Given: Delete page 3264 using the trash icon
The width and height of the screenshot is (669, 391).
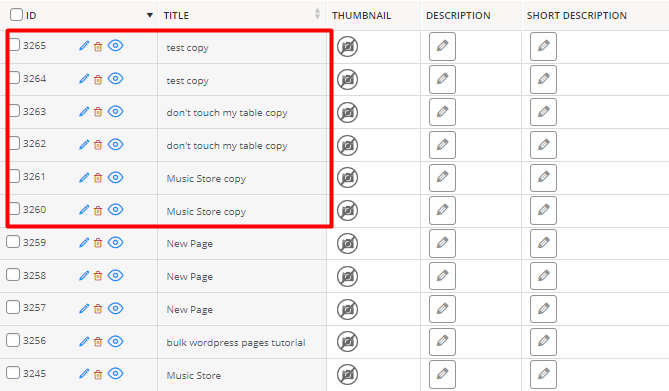Looking at the screenshot, I should (98, 79).
